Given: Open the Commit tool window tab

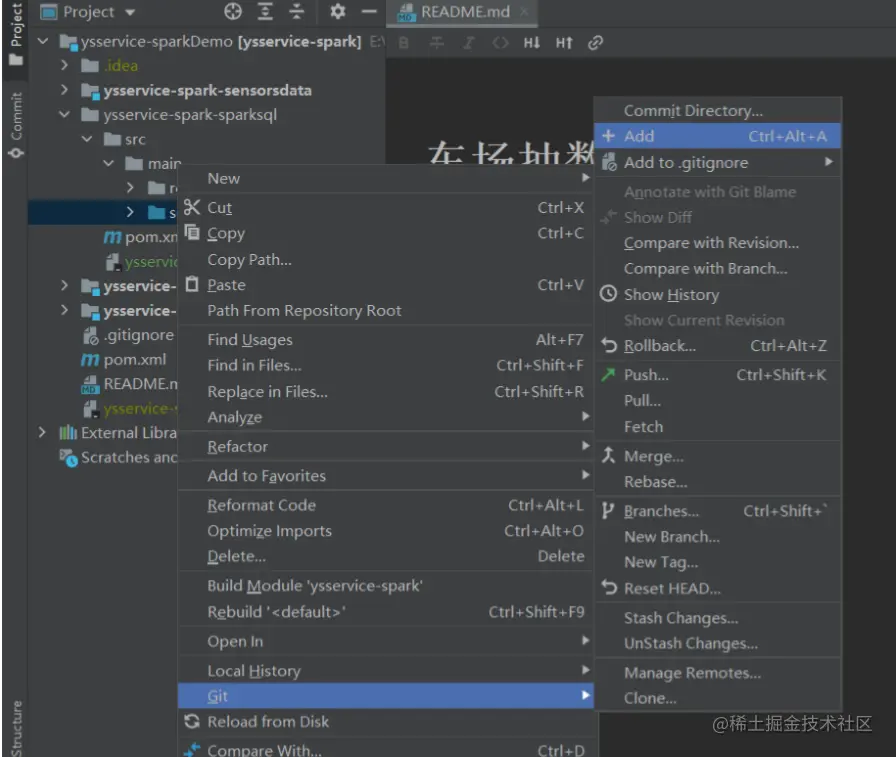Looking at the screenshot, I should pyautogui.click(x=16, y=125).
